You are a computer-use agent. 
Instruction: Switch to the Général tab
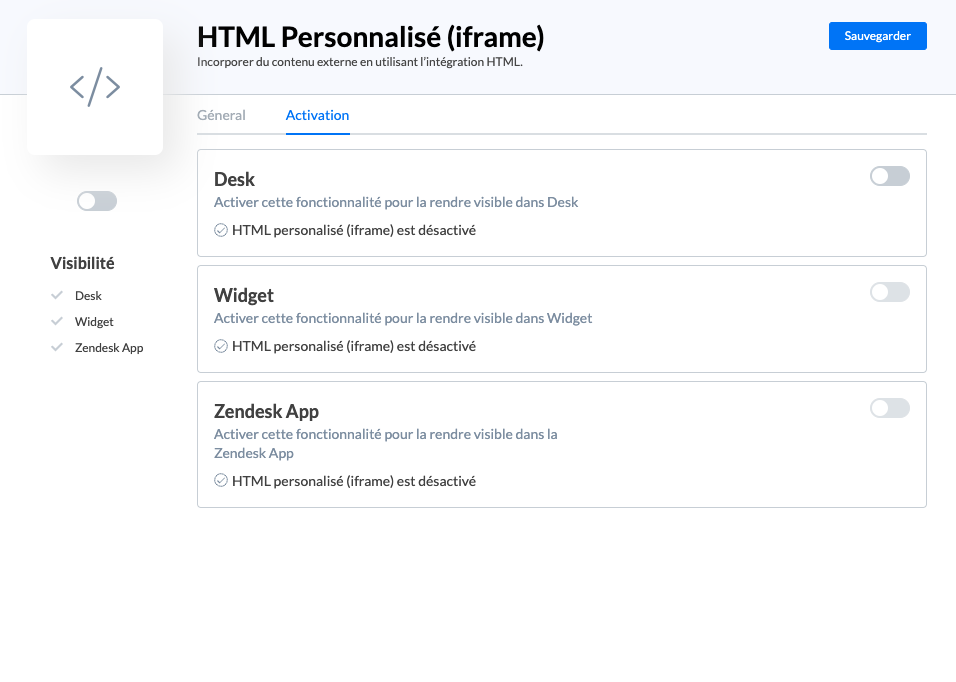(x=221, y=115)
